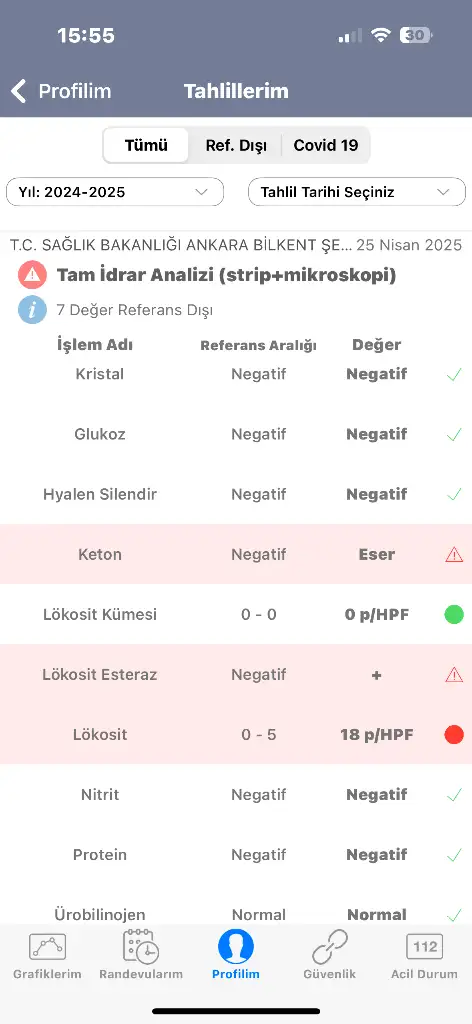
Task: Open the Randevularım calendar icon
Action: 141,946
